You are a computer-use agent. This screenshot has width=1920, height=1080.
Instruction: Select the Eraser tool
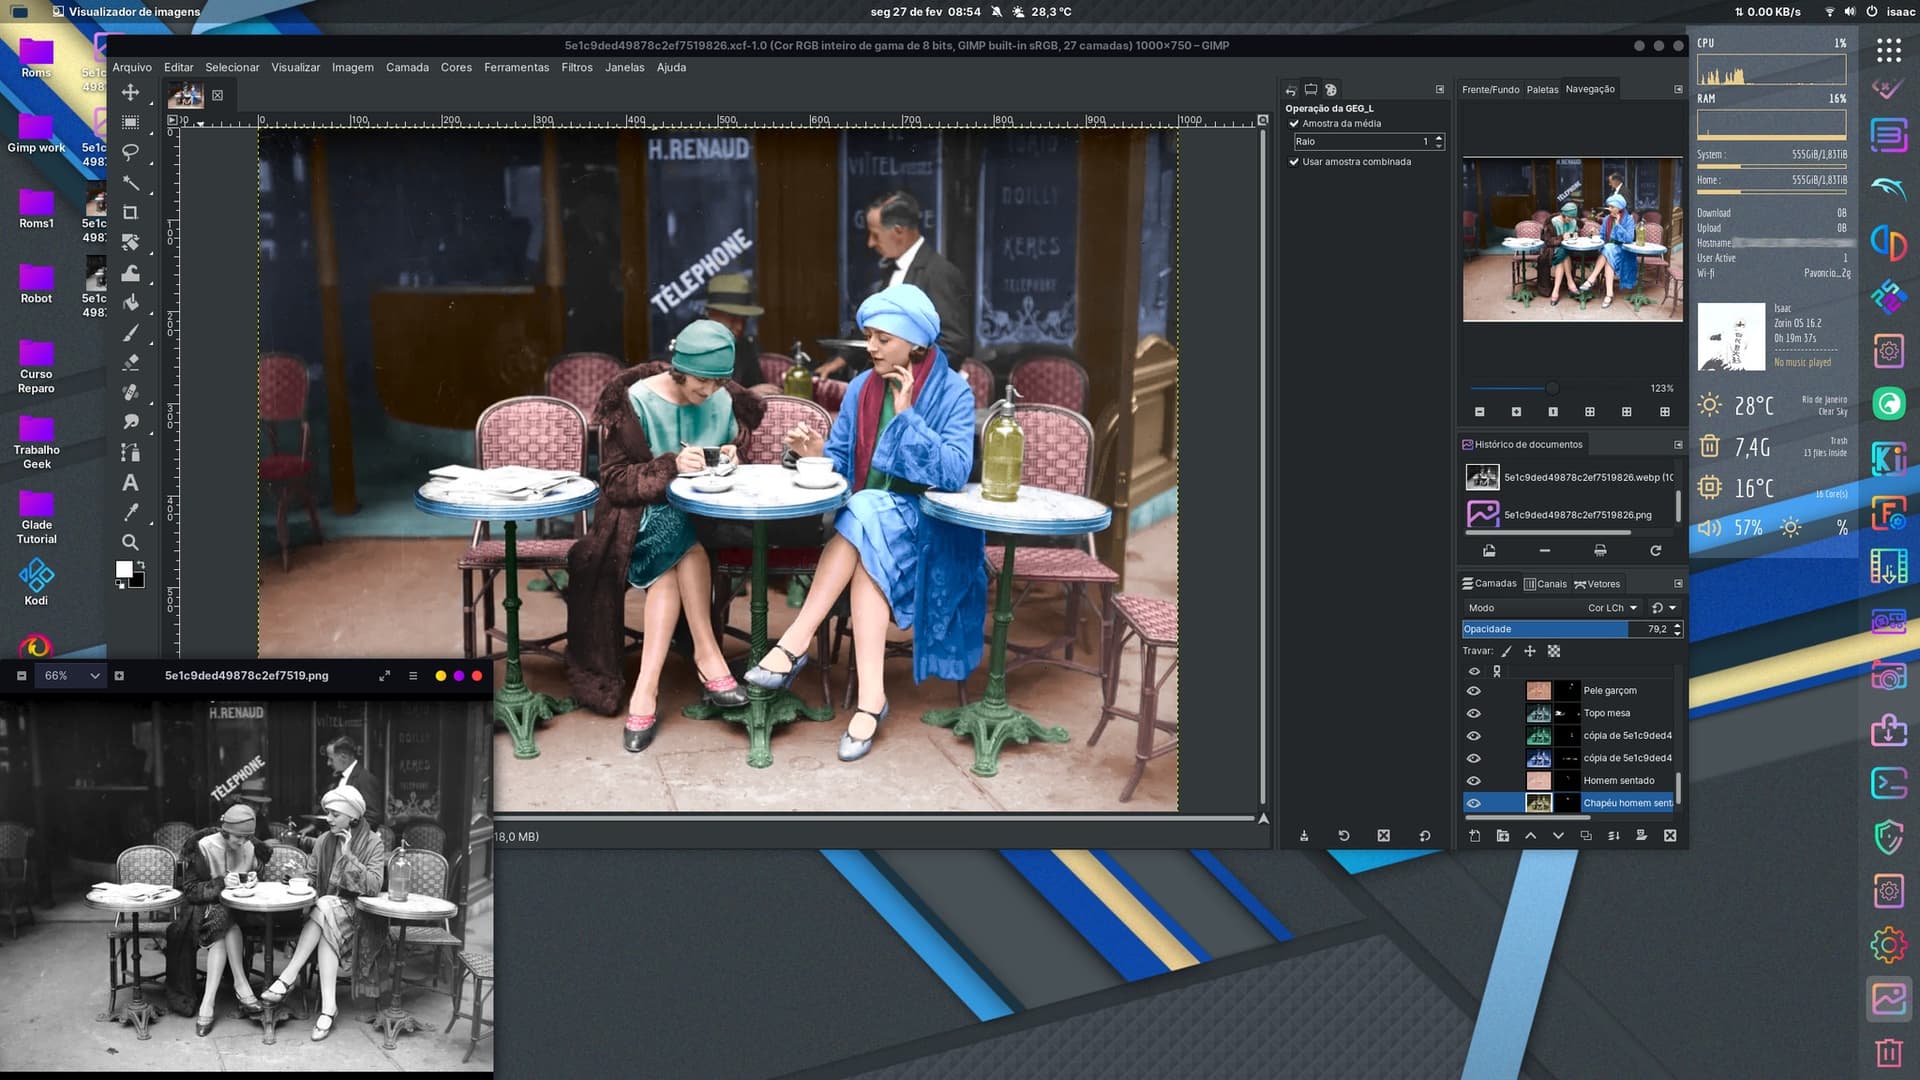[130, 362]
